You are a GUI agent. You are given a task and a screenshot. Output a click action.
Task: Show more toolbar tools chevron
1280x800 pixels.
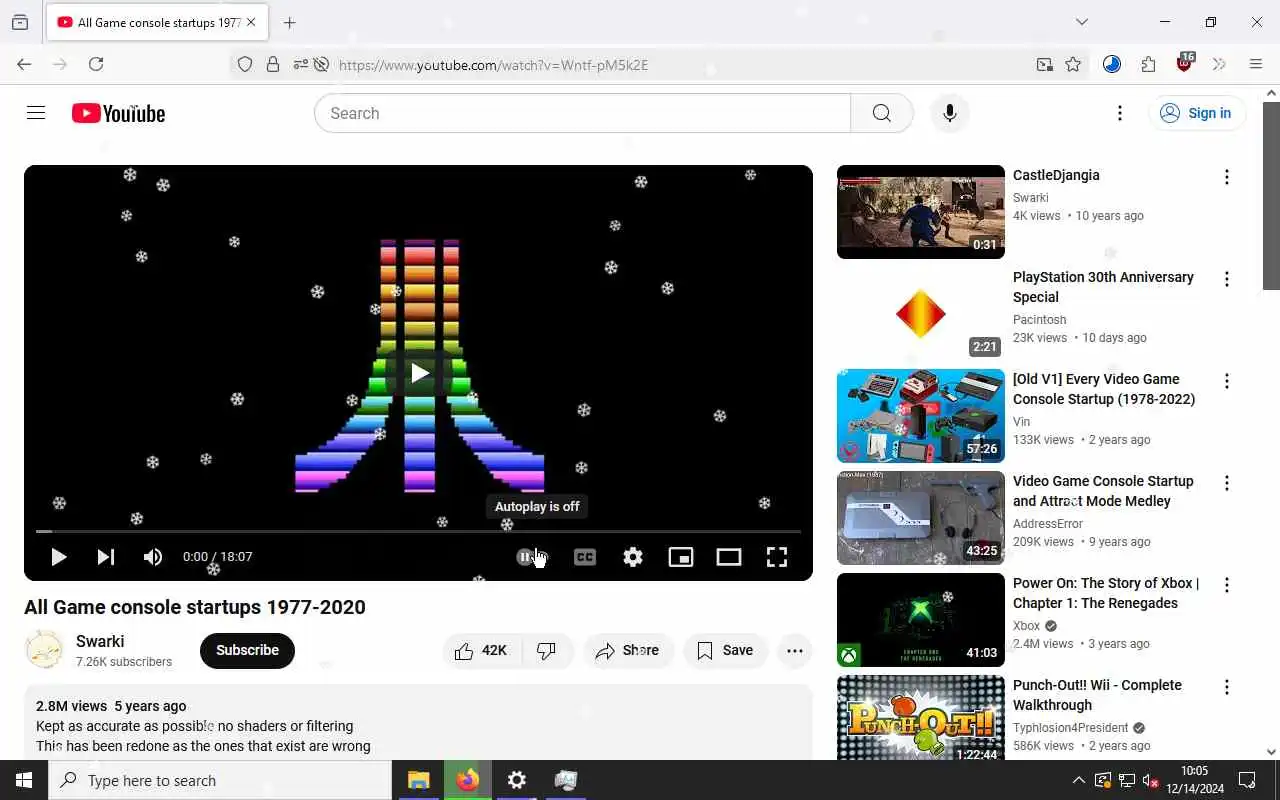pos(1219,64)
